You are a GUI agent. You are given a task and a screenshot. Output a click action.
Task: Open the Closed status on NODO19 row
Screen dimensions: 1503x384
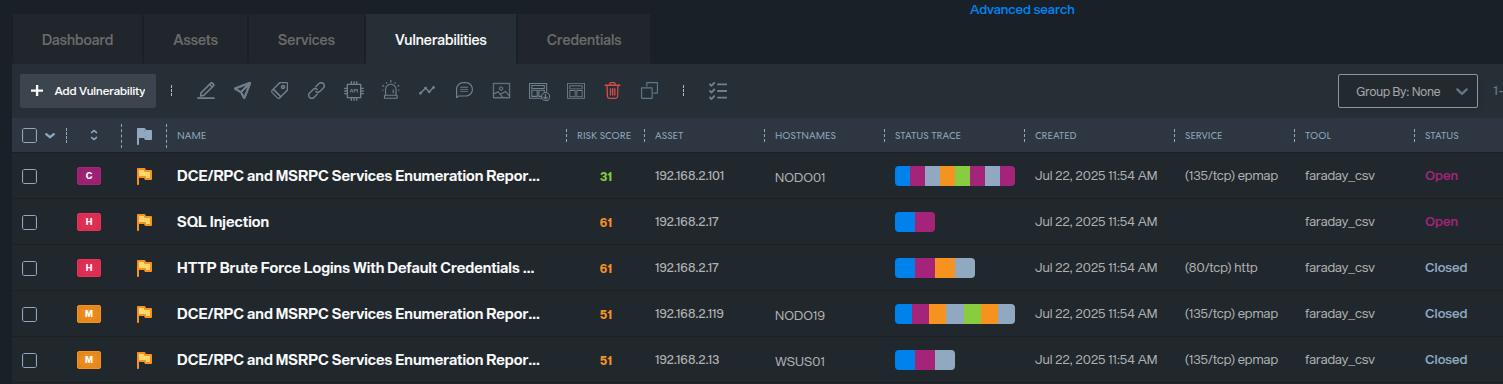click(1446, 314)
